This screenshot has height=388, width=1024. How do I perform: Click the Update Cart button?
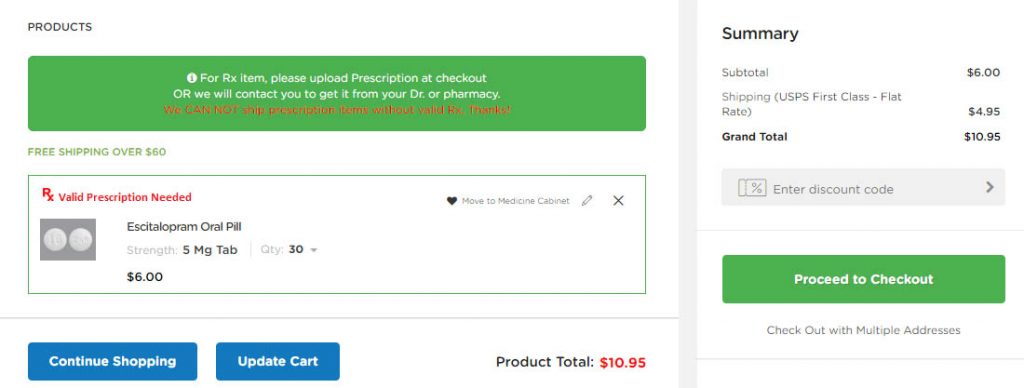tap(278, 361)
